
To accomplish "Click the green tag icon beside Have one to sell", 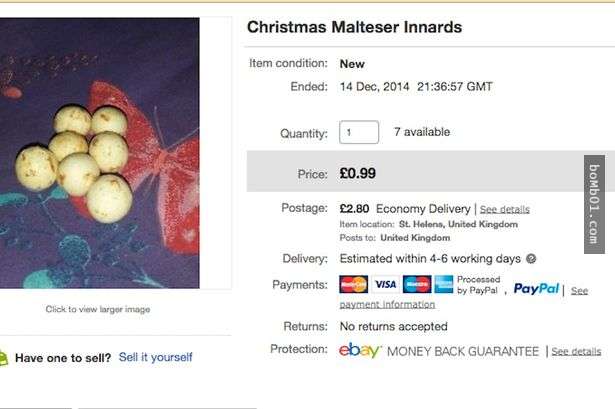I will point(3,357).
